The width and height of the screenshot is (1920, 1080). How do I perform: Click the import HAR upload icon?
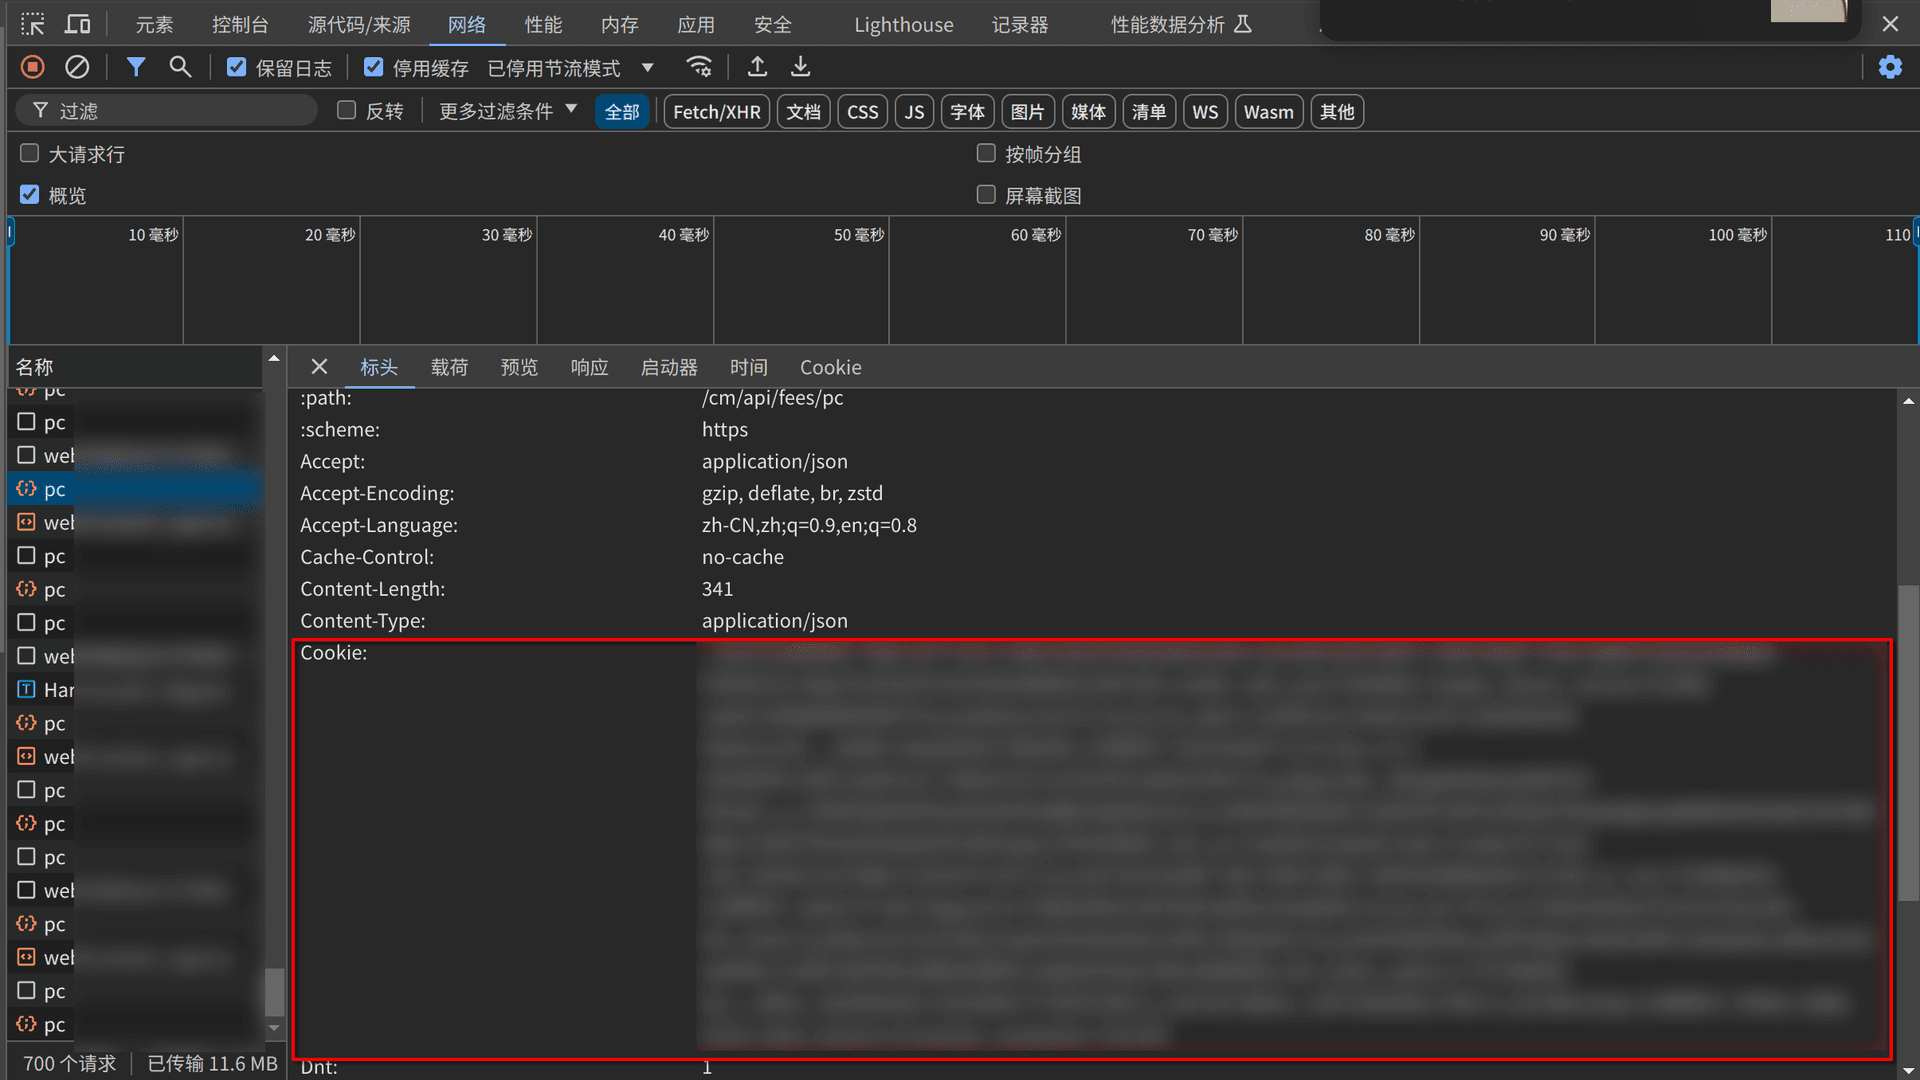pos(757,67)
